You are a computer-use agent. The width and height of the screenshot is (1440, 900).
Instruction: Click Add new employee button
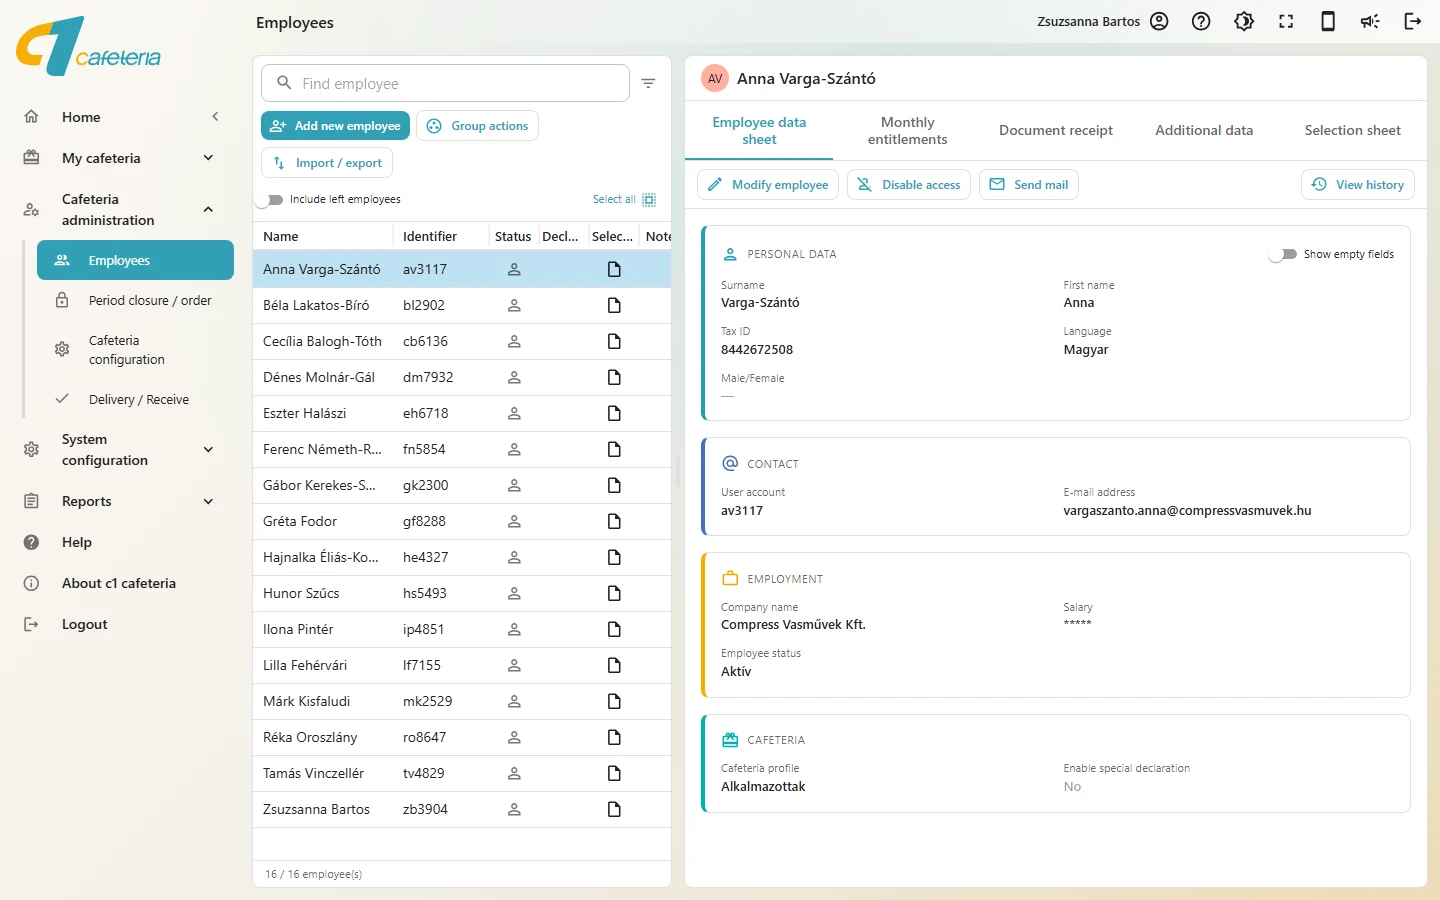click(335, 126)
